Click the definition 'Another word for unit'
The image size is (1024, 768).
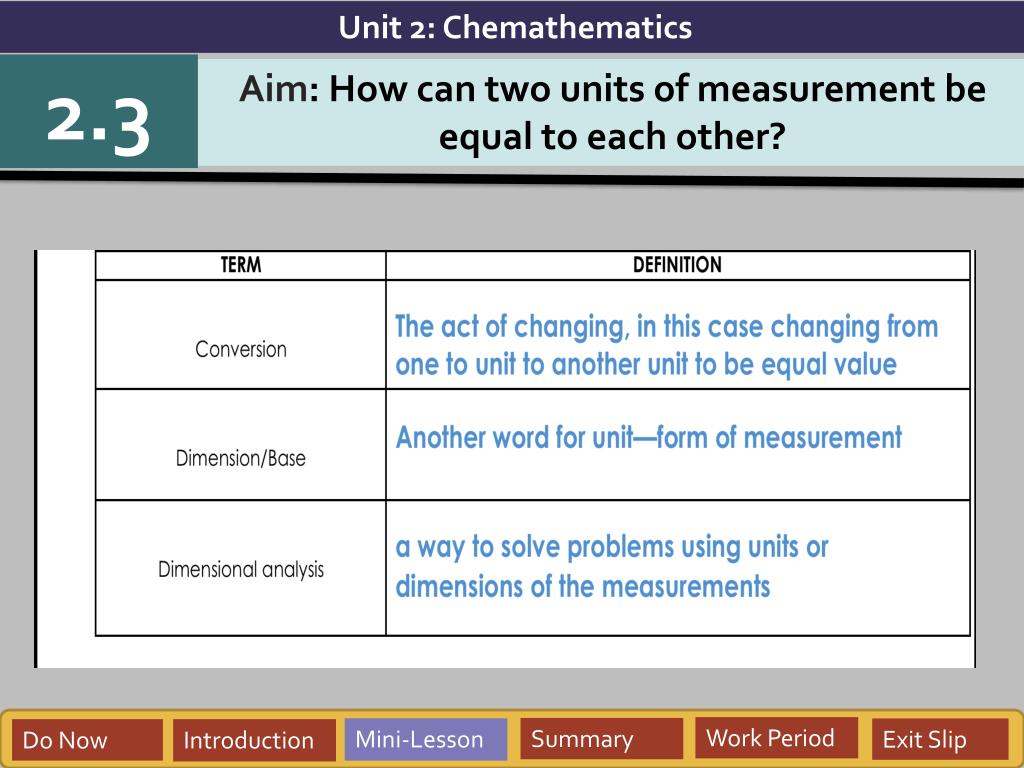coord(648,438)
